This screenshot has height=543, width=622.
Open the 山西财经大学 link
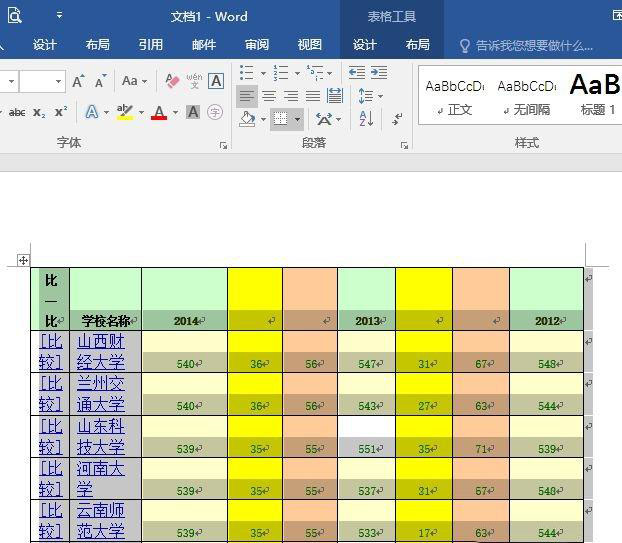click(101, 352)
